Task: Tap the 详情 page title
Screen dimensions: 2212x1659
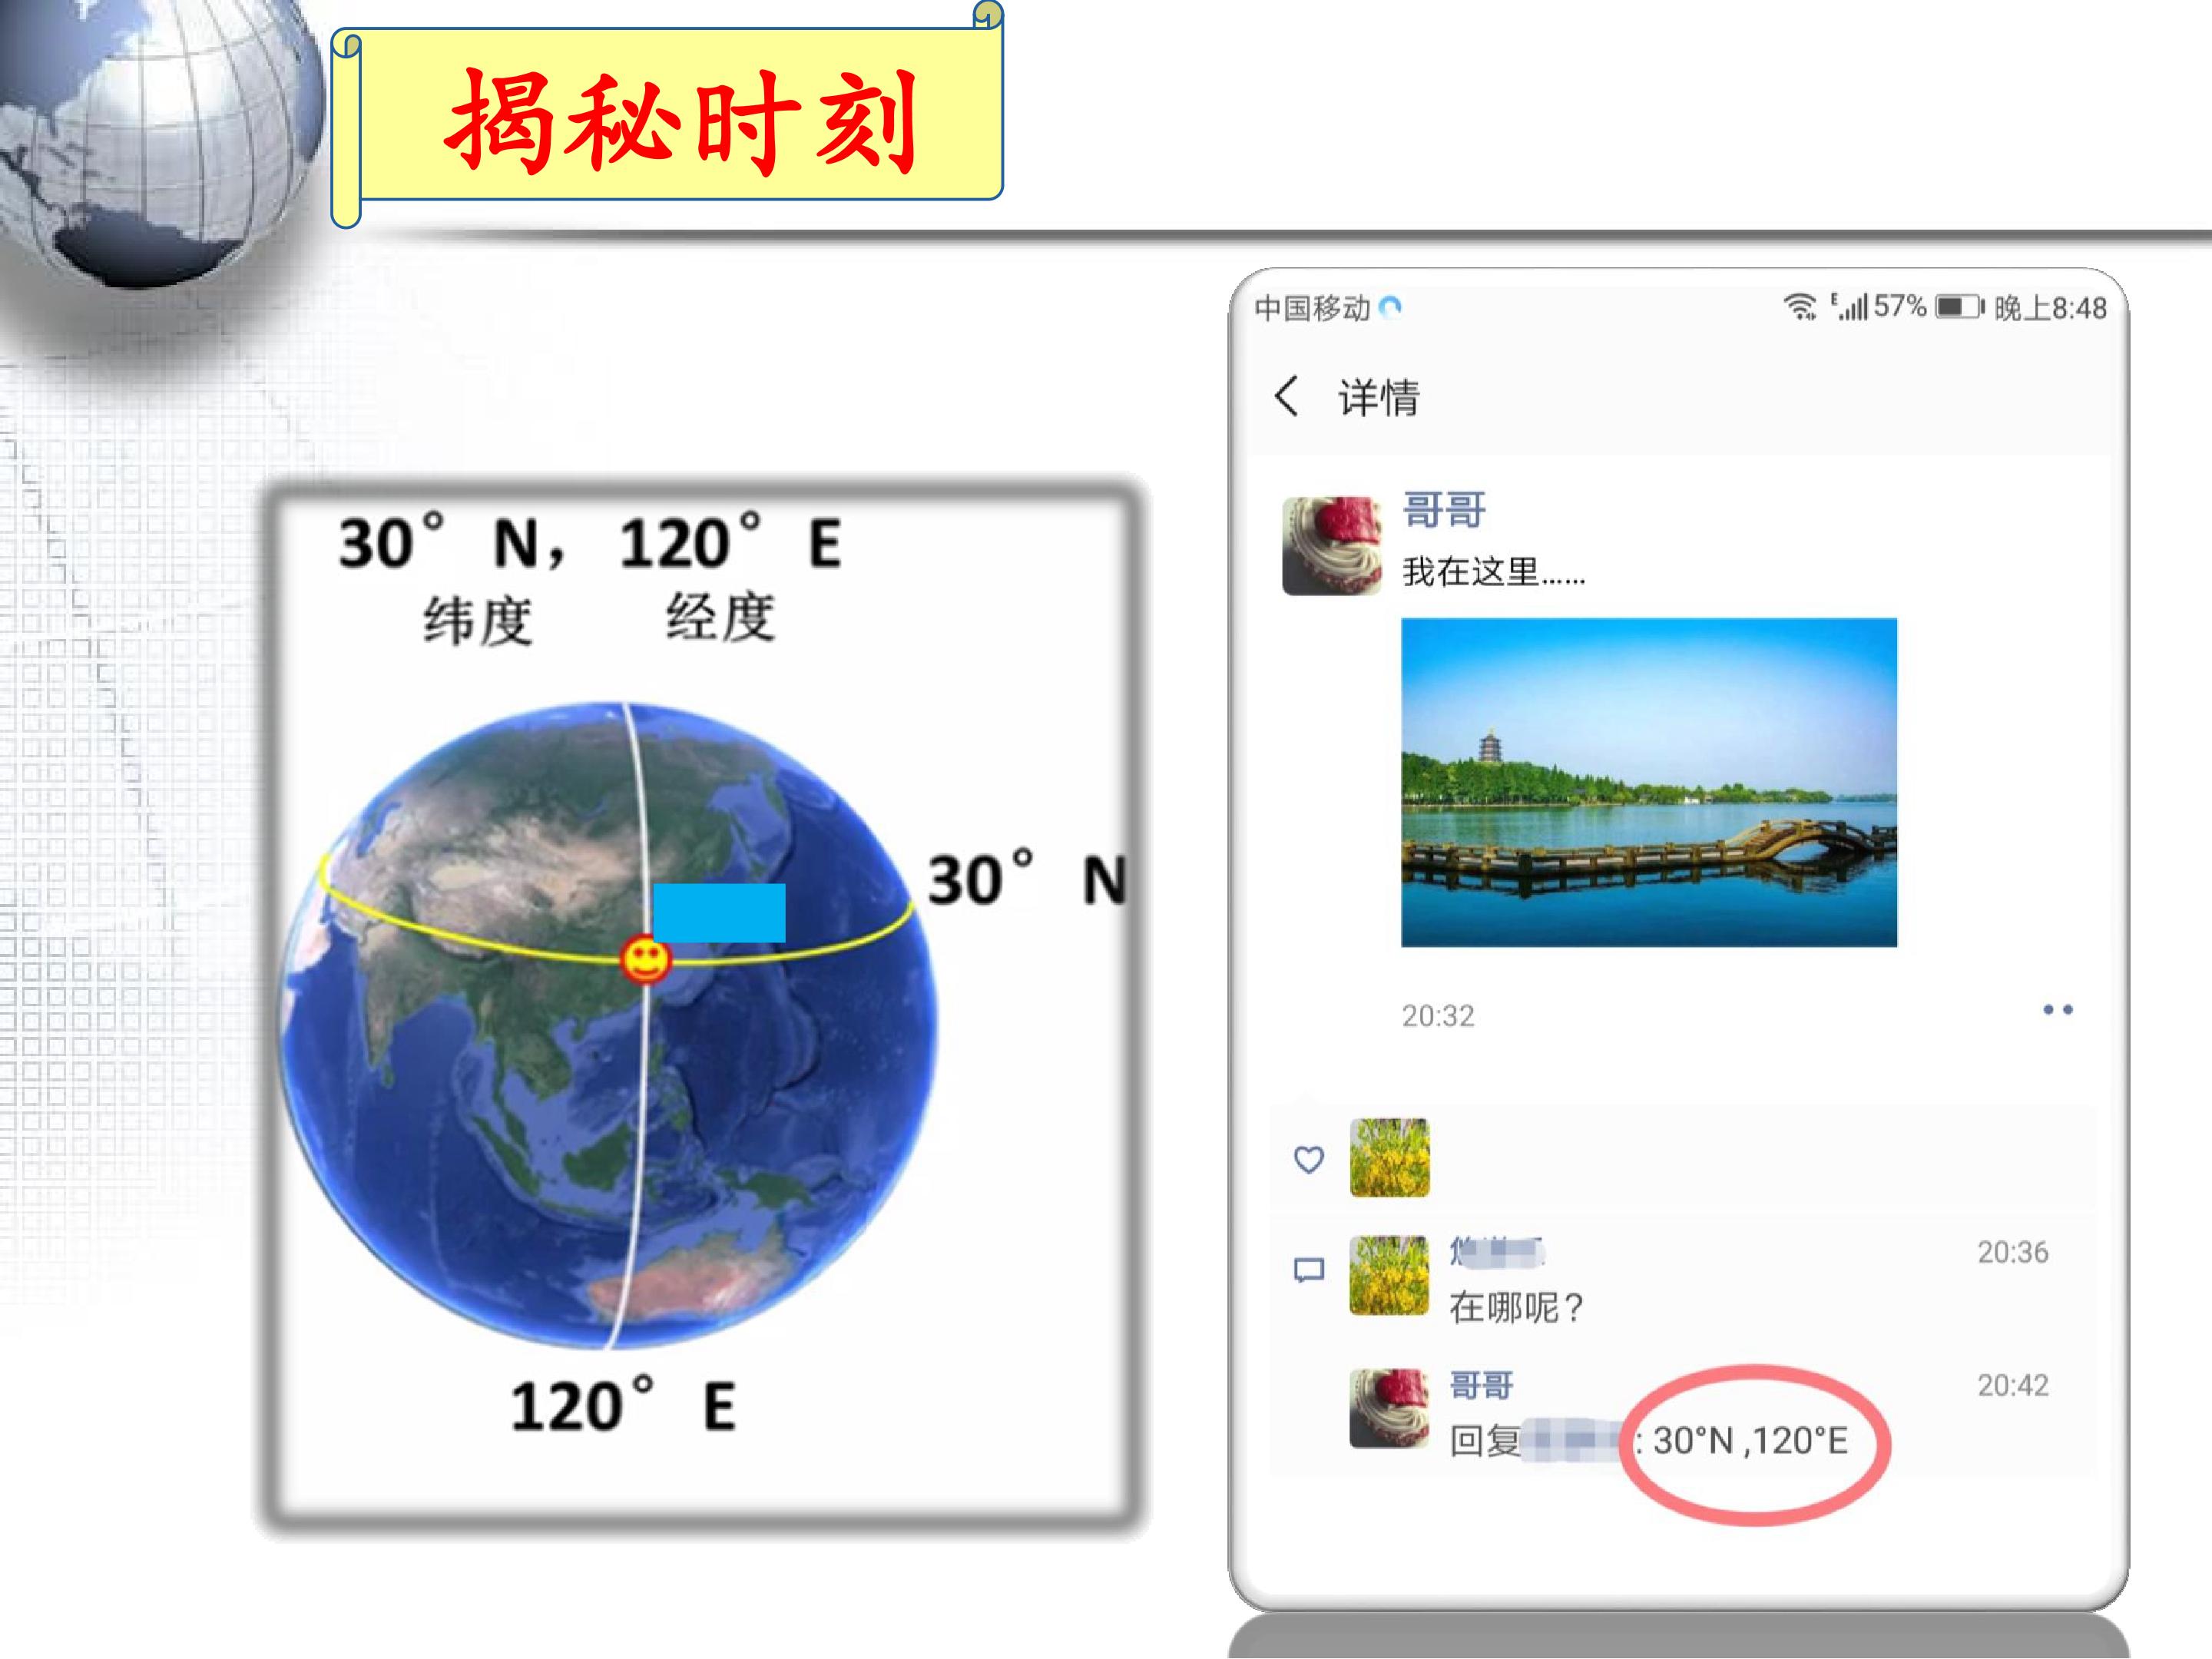Action: [1379, 397]
